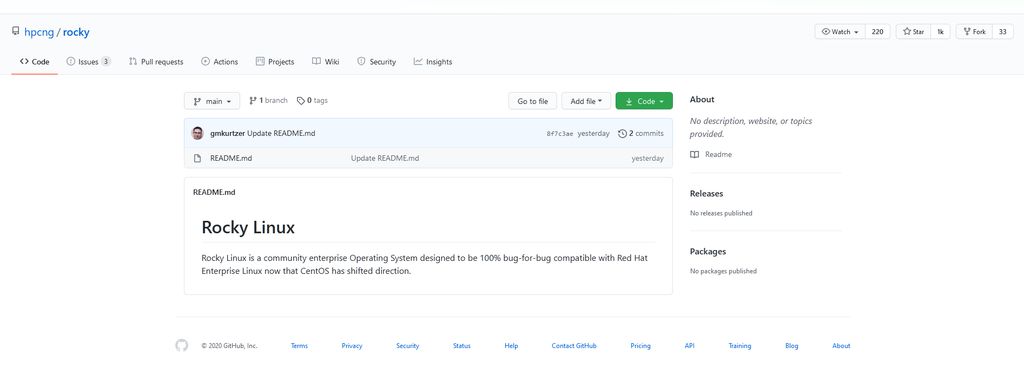The height and width of the screenshot is (374, 1024).
Task: Click gmkurtzer's avatar image
Action: [x=197, y=133]
